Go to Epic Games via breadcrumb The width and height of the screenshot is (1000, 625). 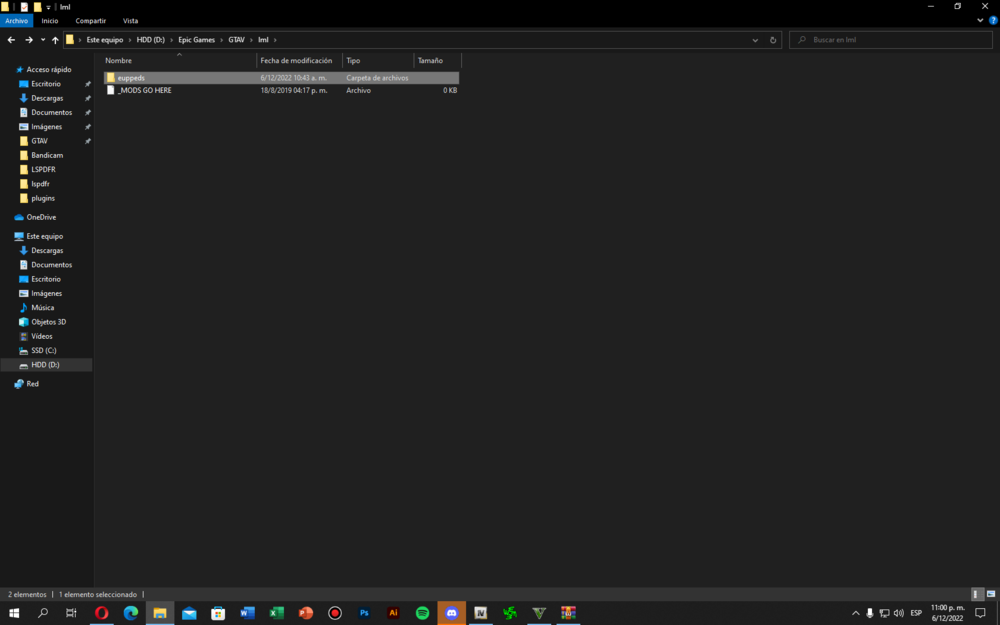196,40
